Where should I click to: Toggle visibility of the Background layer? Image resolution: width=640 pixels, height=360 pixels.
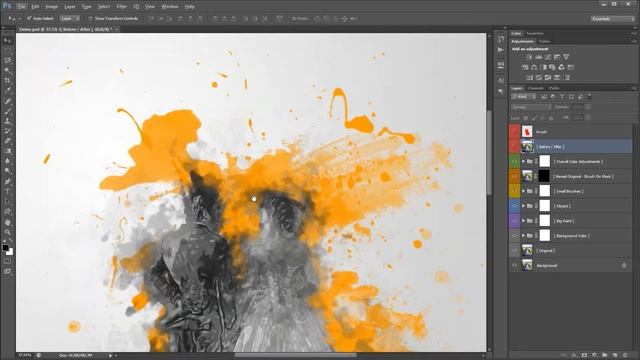click(514, 265)
